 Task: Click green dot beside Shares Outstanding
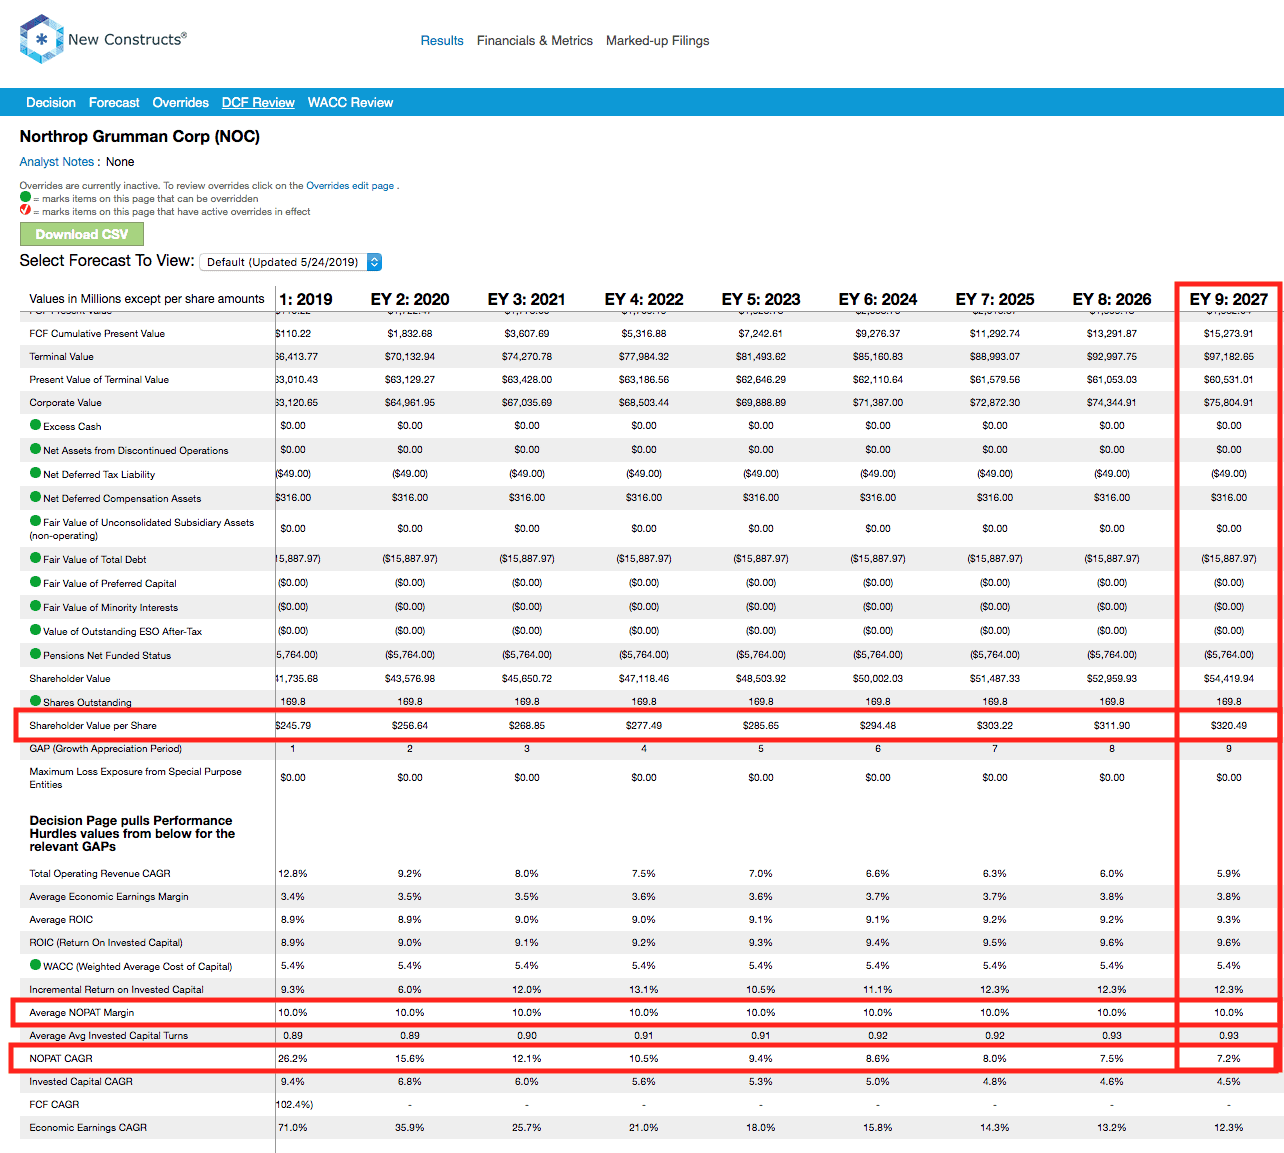tap(35, 701)
